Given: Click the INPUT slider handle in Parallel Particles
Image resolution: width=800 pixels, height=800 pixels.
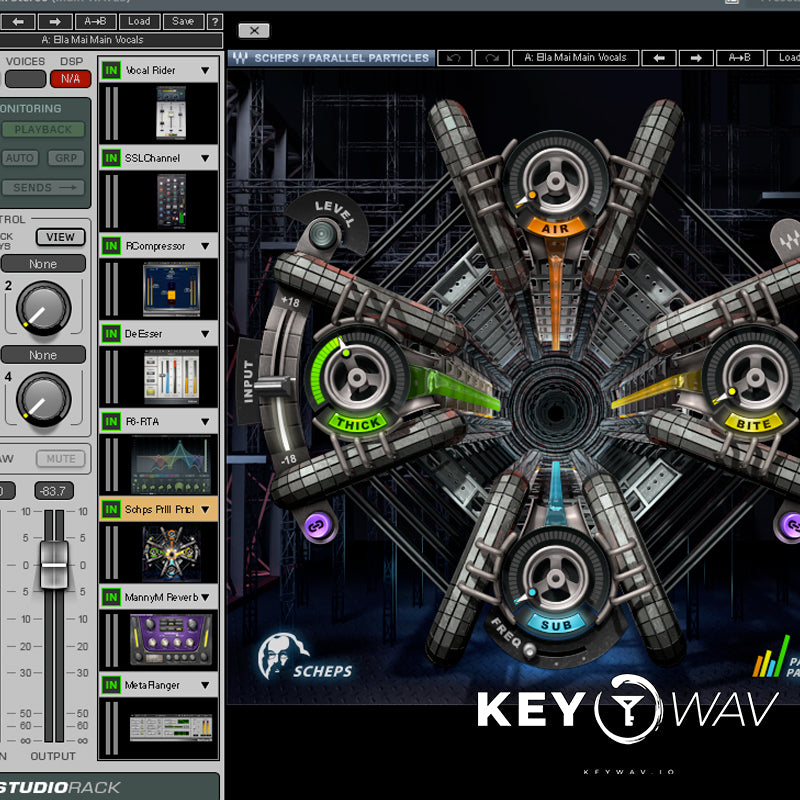Looking at the screenshot, I should pyautogui.click(x=274, y=386).
